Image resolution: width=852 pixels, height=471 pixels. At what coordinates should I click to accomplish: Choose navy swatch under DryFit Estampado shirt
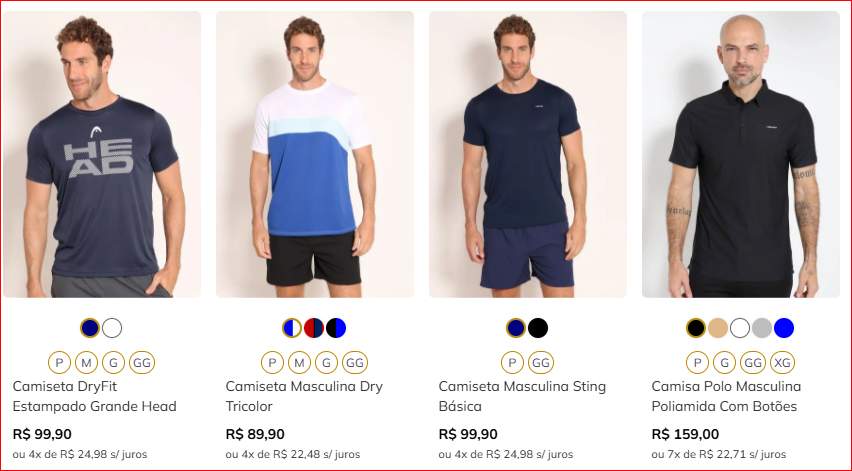tap(90, 328)
